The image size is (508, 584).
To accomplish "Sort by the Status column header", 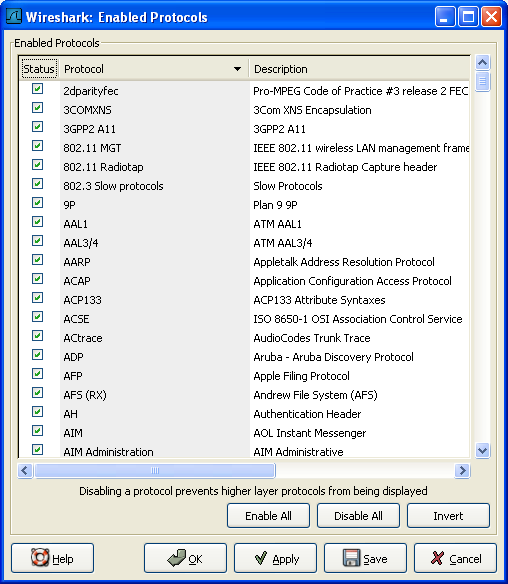I will 39,69.
